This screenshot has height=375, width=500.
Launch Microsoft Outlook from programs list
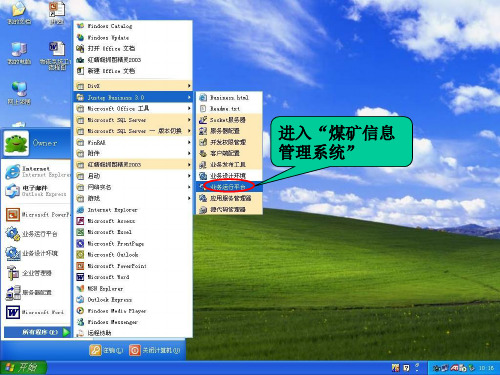[x=133, y=255]
